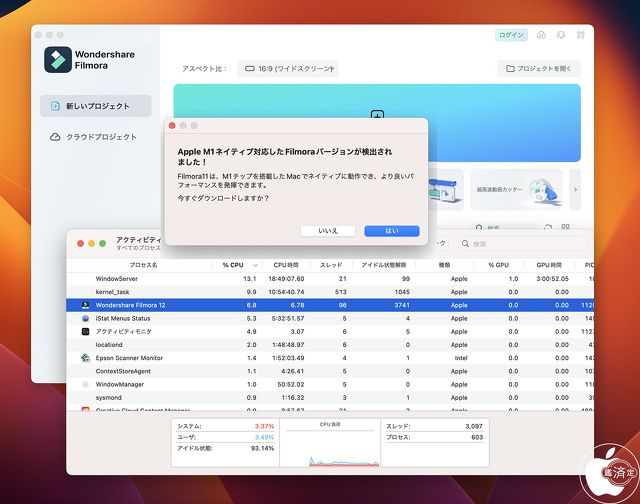Select 新しいプロジェクト in Filmora sidebar
Viewport: 640px width, 504px height.
coord(96,106)
